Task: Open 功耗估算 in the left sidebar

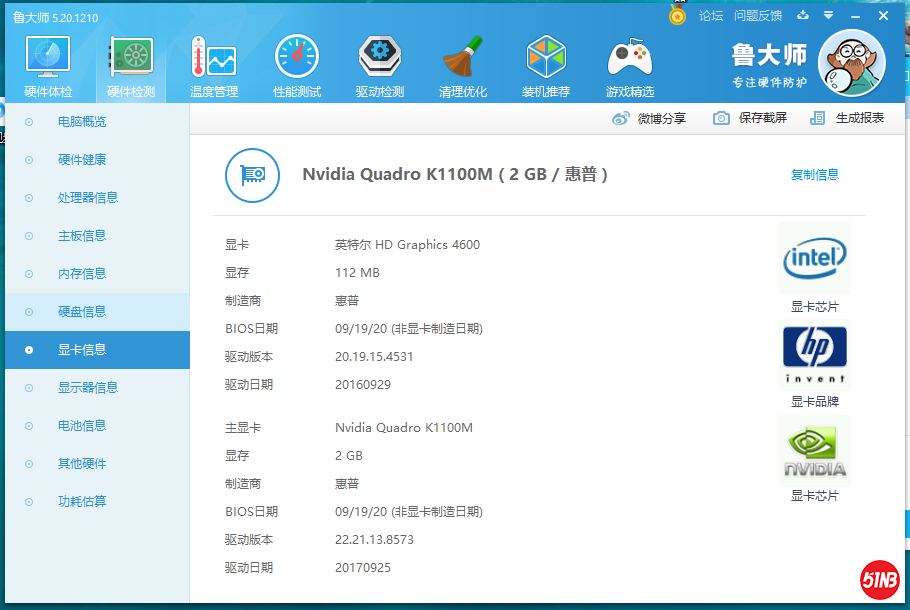Action: pyautogui.click(x=82, y=502)
